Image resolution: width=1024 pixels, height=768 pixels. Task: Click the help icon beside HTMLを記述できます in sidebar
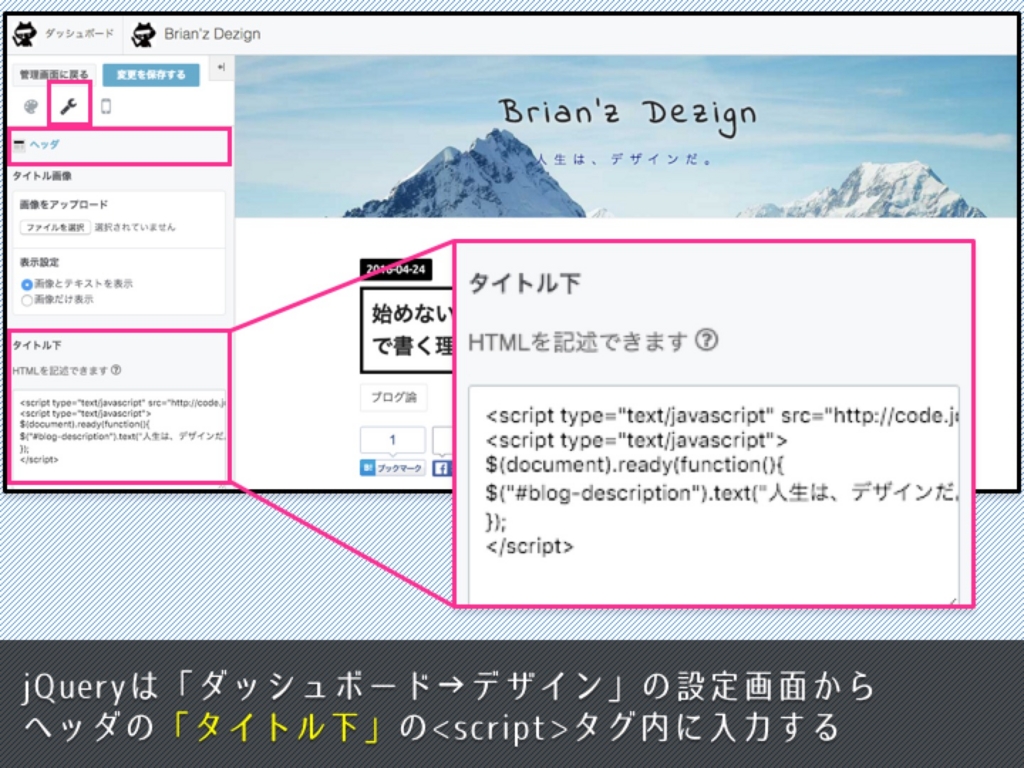point(116,370)
